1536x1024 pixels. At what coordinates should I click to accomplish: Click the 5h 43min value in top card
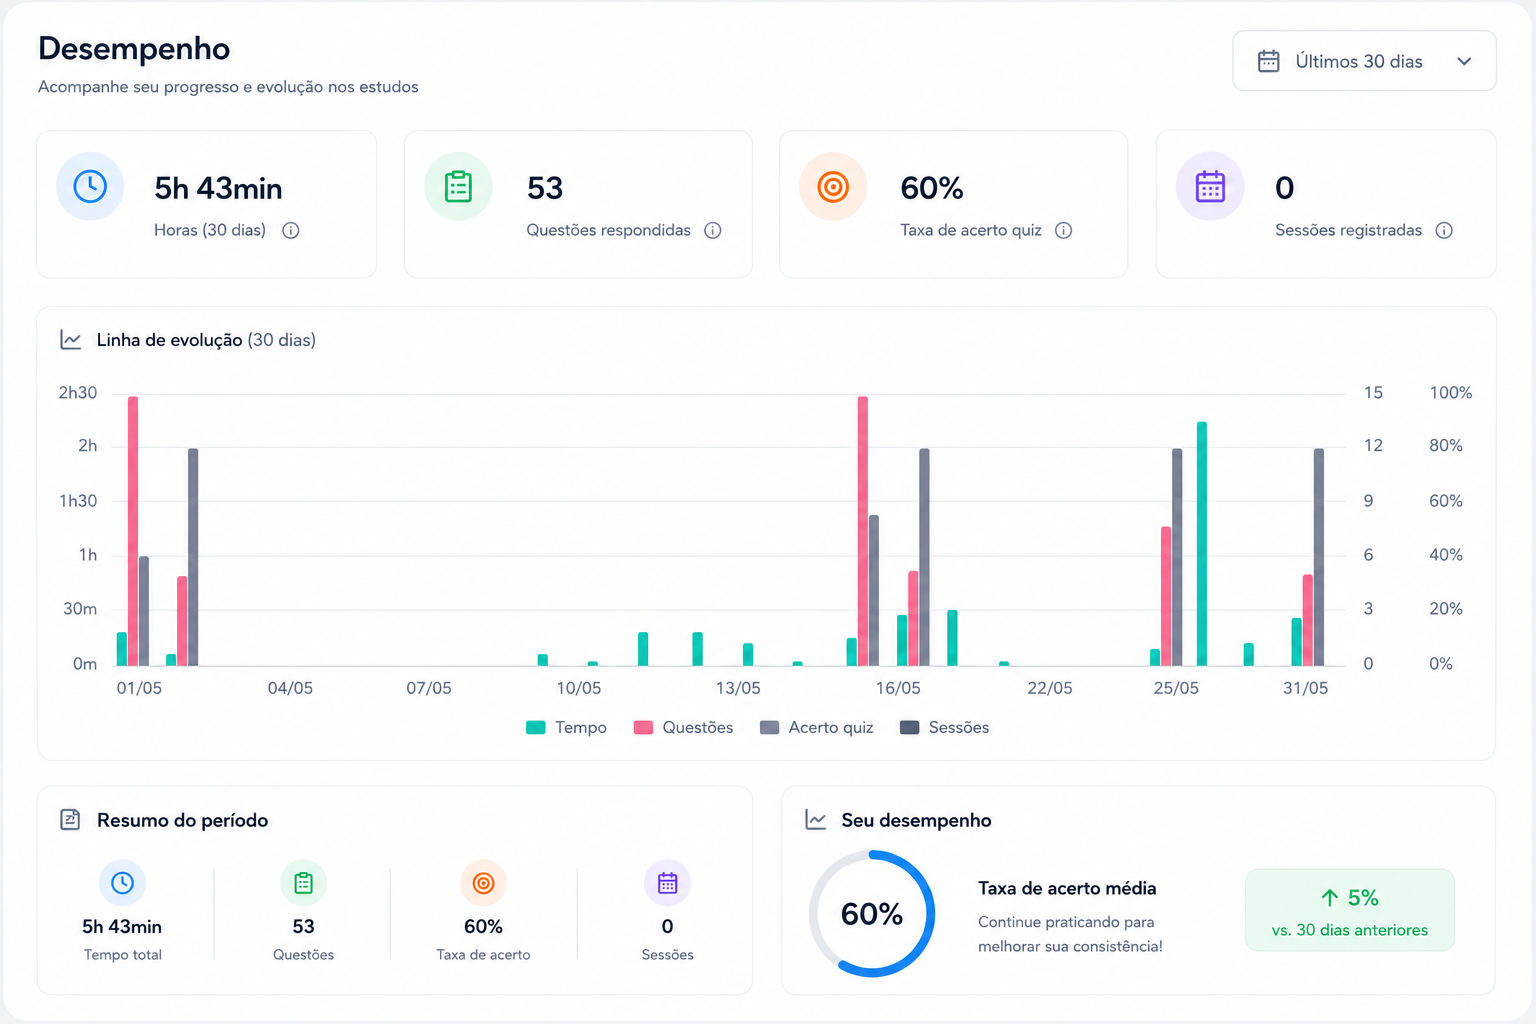click(x=218, y=188)
